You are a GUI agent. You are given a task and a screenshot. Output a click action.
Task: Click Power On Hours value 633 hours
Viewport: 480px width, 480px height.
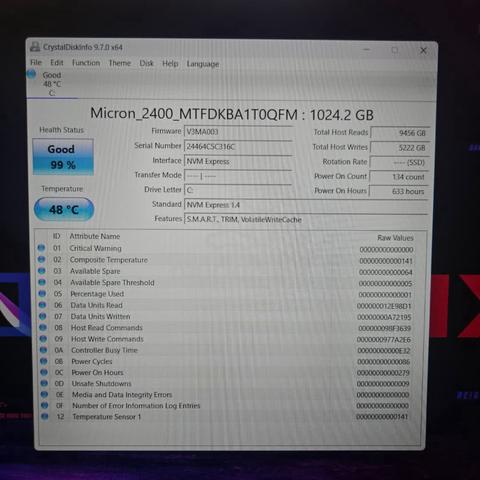pyautogui.click(x=399, y=191)
